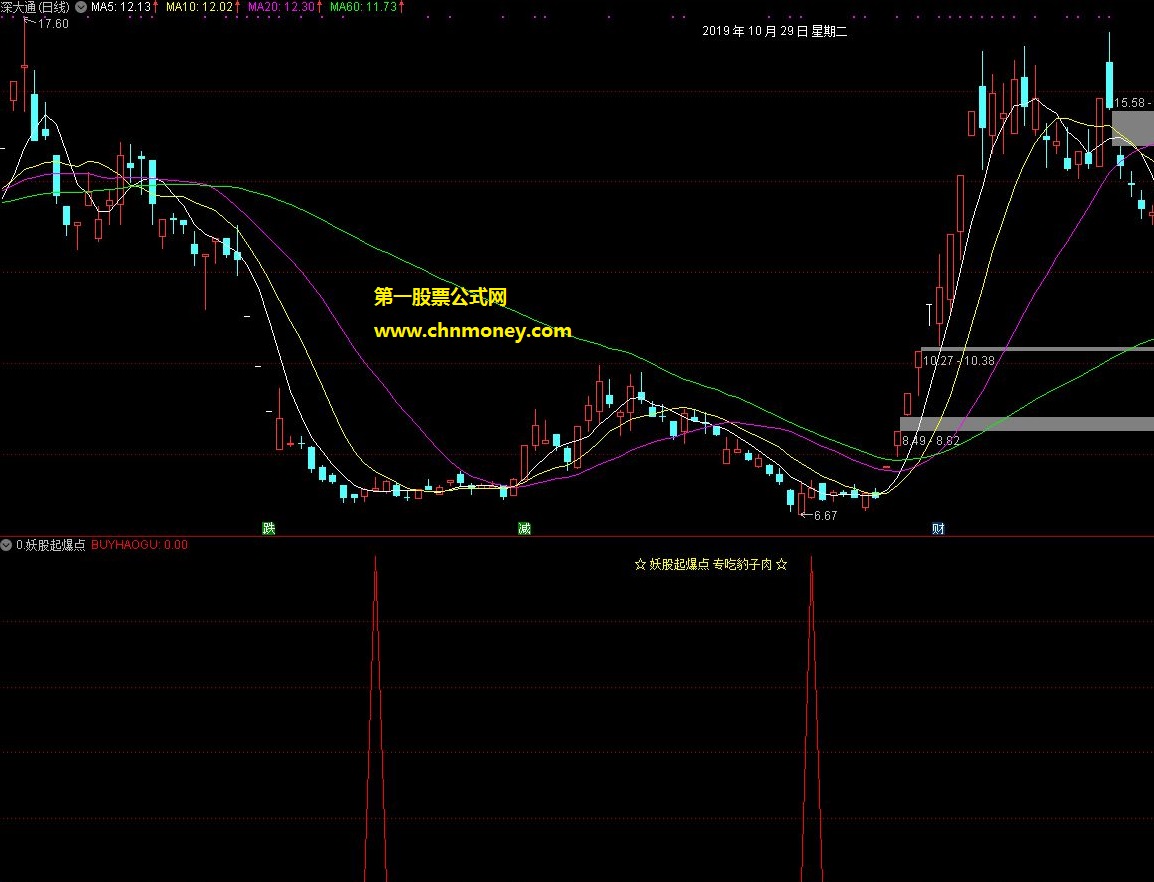Click the 财 info marker on the timeline

(938, 528)
